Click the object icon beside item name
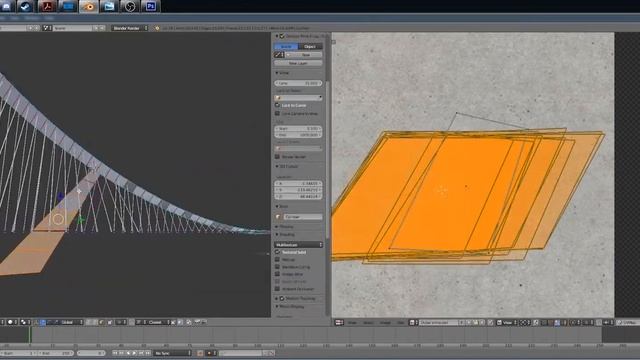Viewport: 640px width, 360px height. (278, 217)
